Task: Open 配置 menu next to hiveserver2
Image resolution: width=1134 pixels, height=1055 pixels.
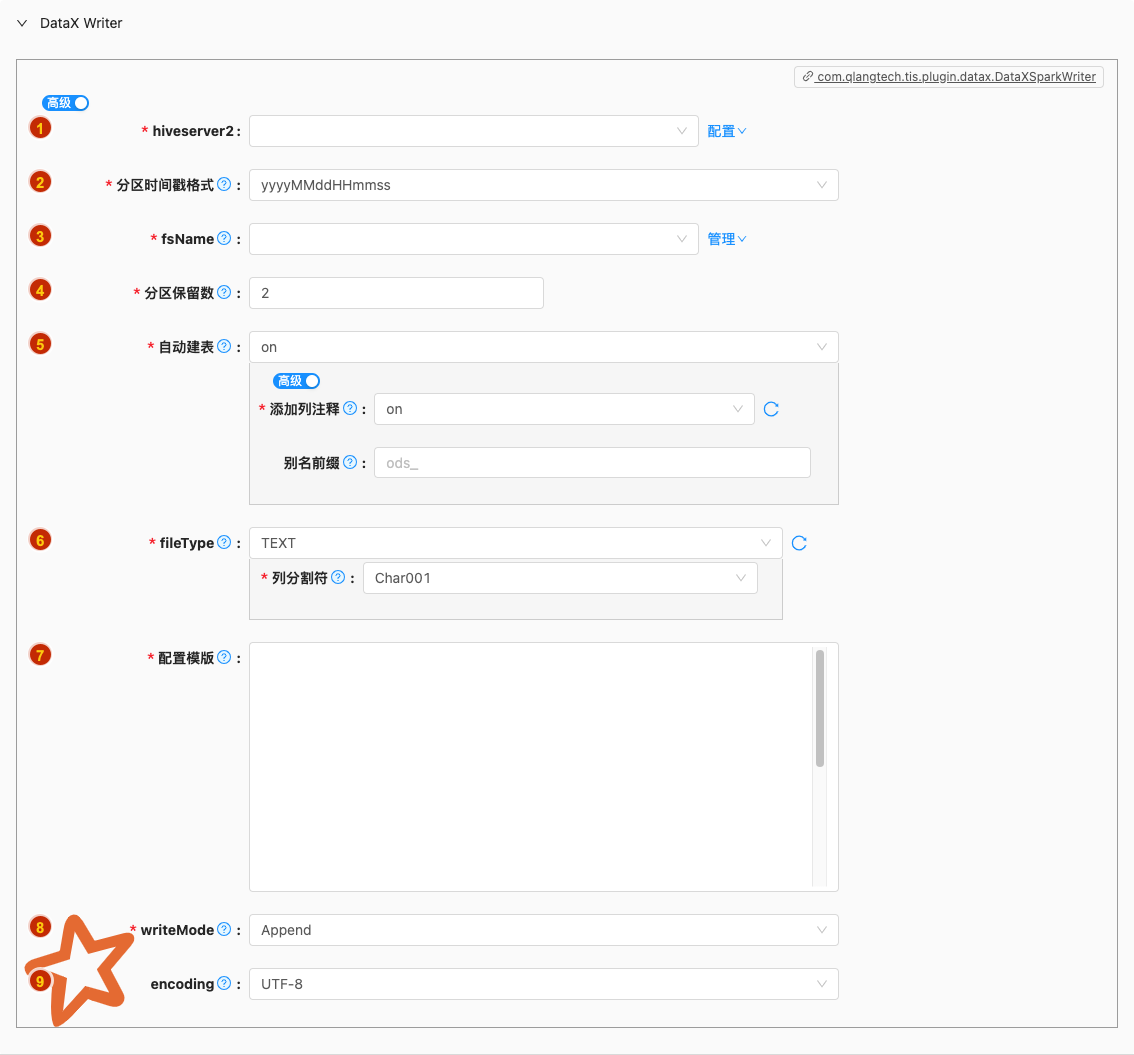Action: (x=727, y=131)
